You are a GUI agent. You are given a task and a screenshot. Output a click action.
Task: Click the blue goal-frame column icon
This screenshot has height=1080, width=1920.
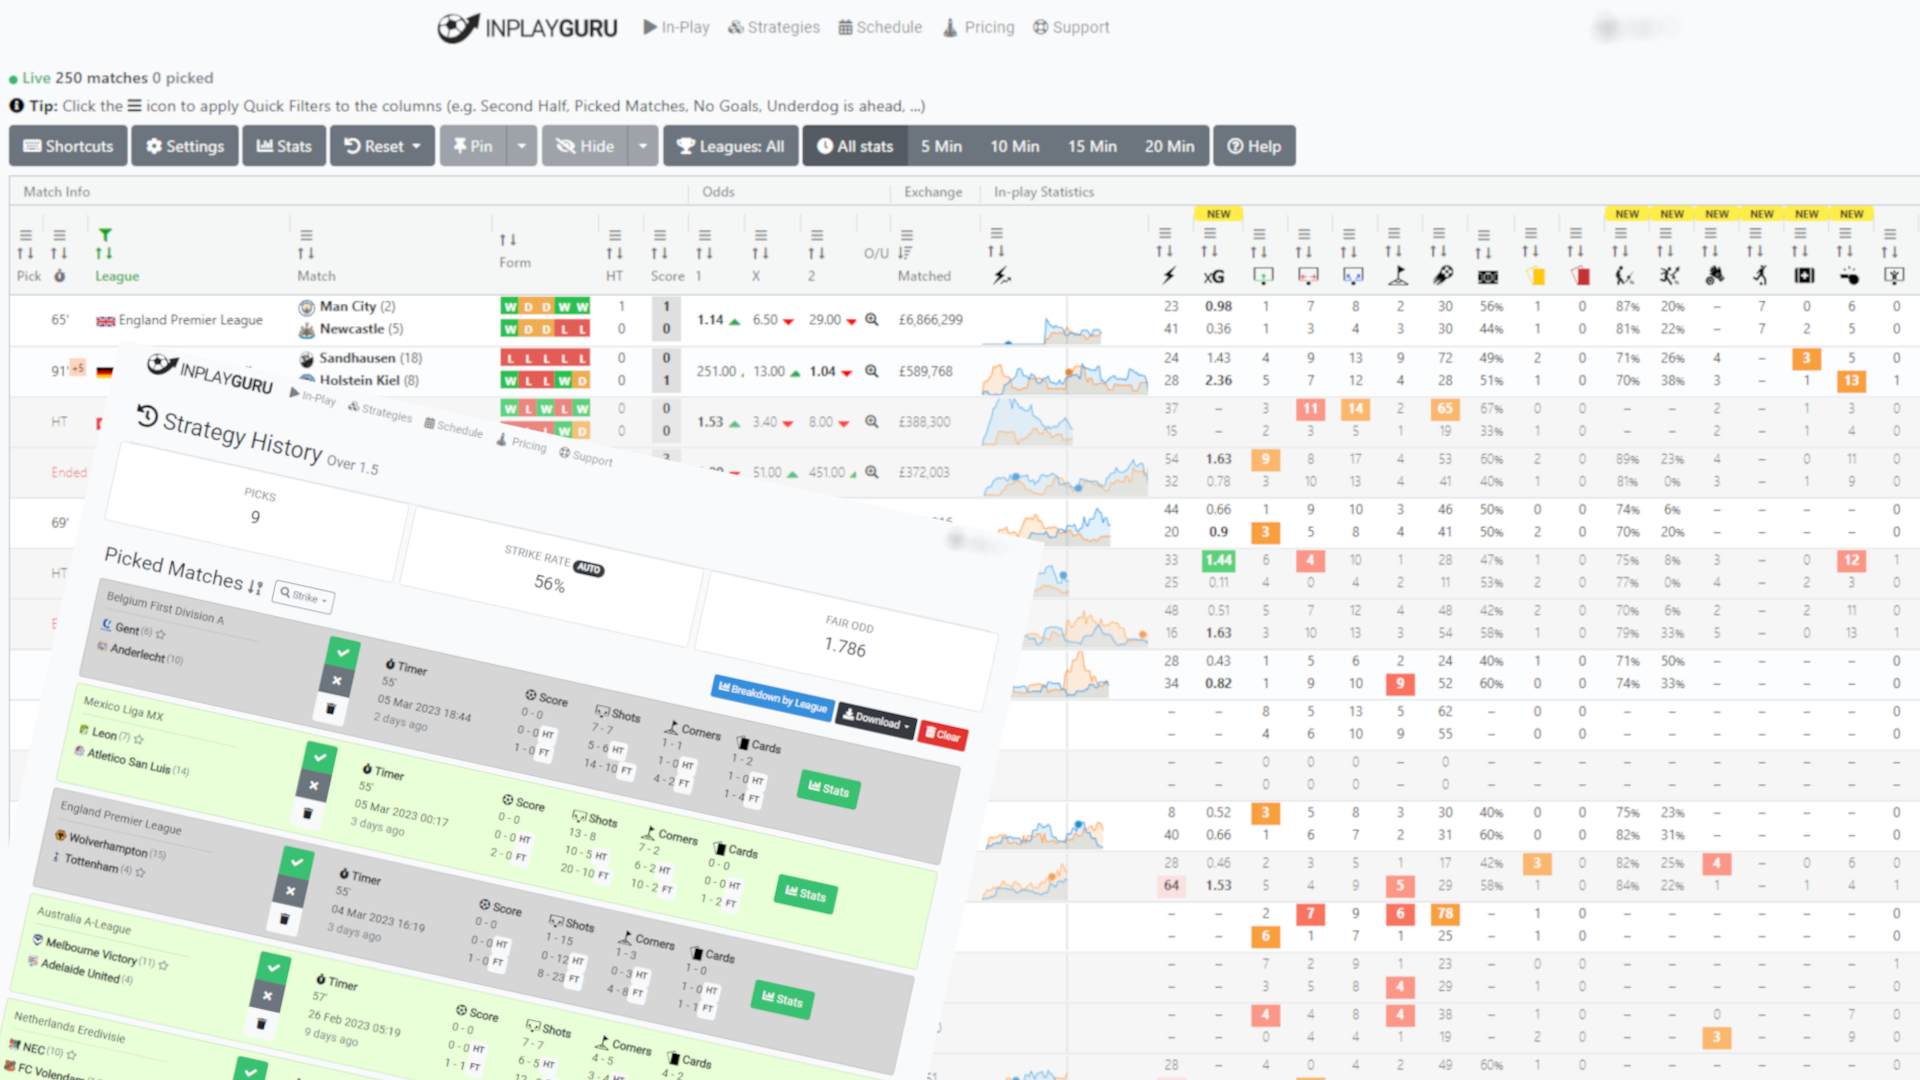1353,276
